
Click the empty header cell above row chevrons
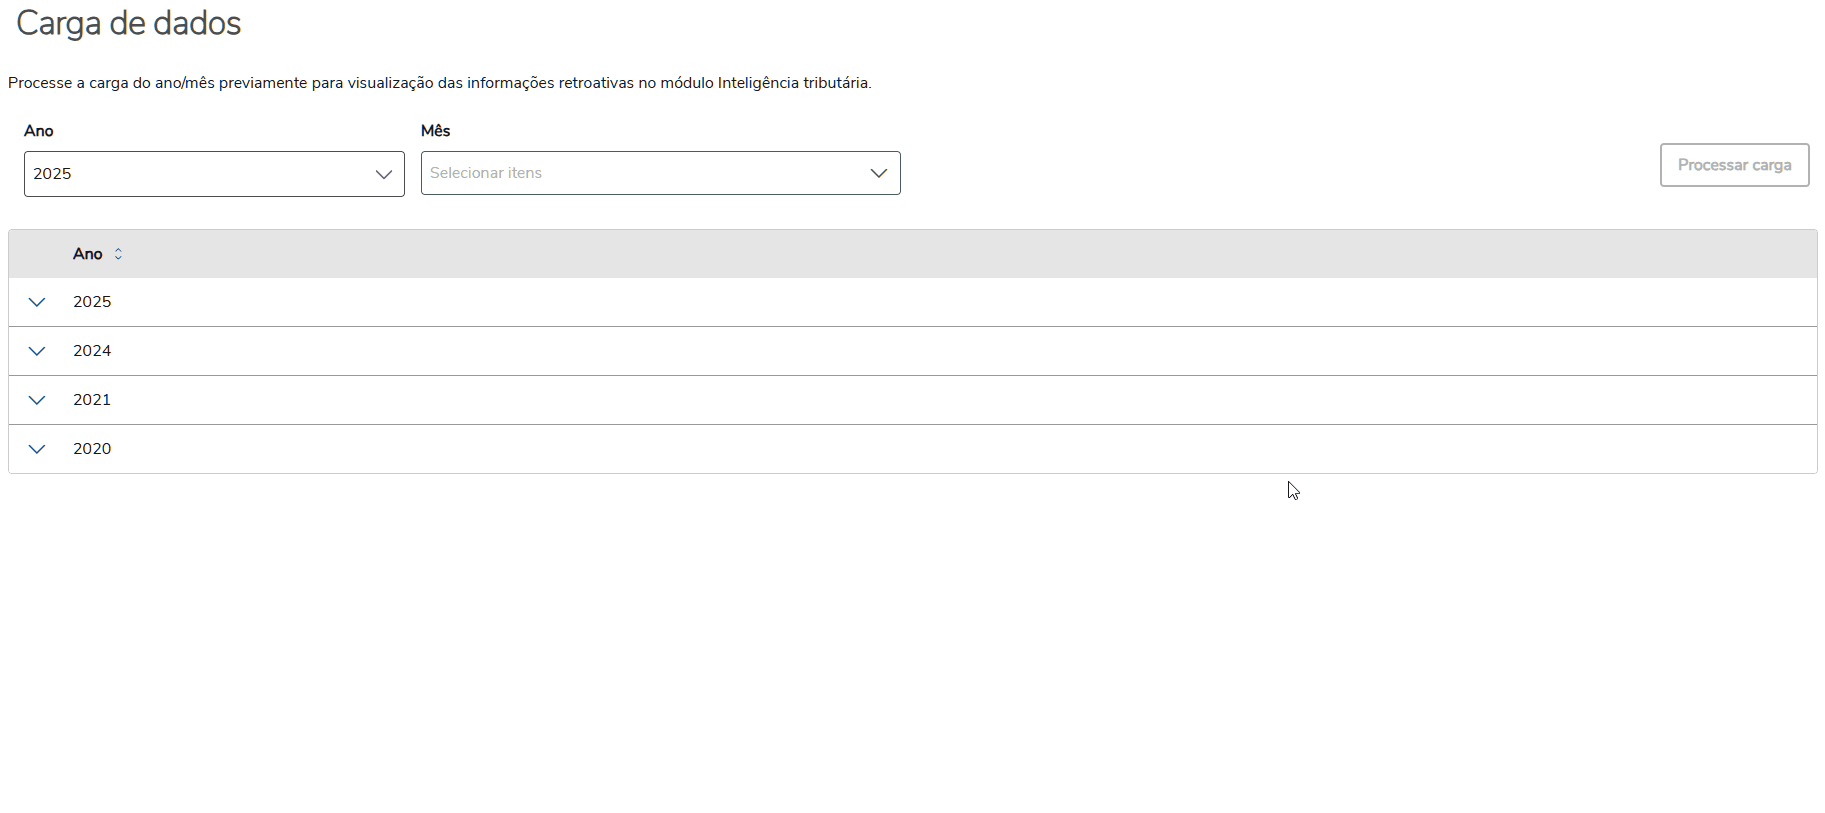point(37,254)
